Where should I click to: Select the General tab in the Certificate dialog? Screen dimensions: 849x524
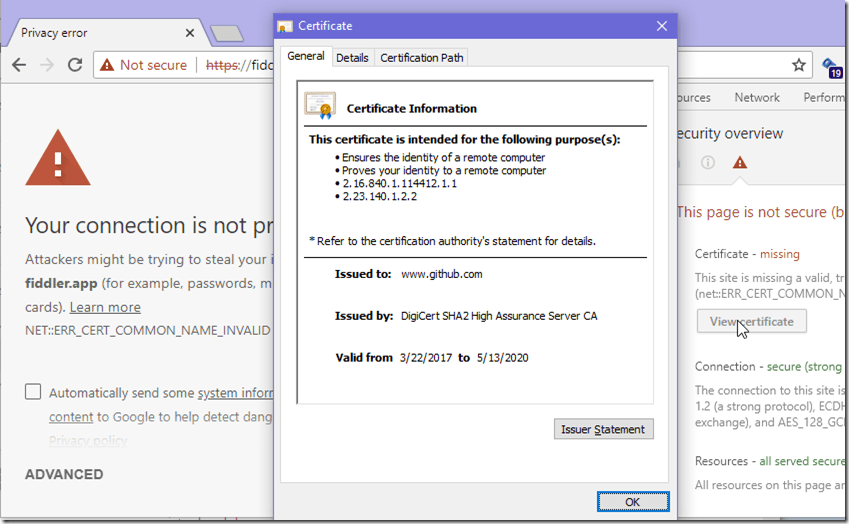(305, 57)
